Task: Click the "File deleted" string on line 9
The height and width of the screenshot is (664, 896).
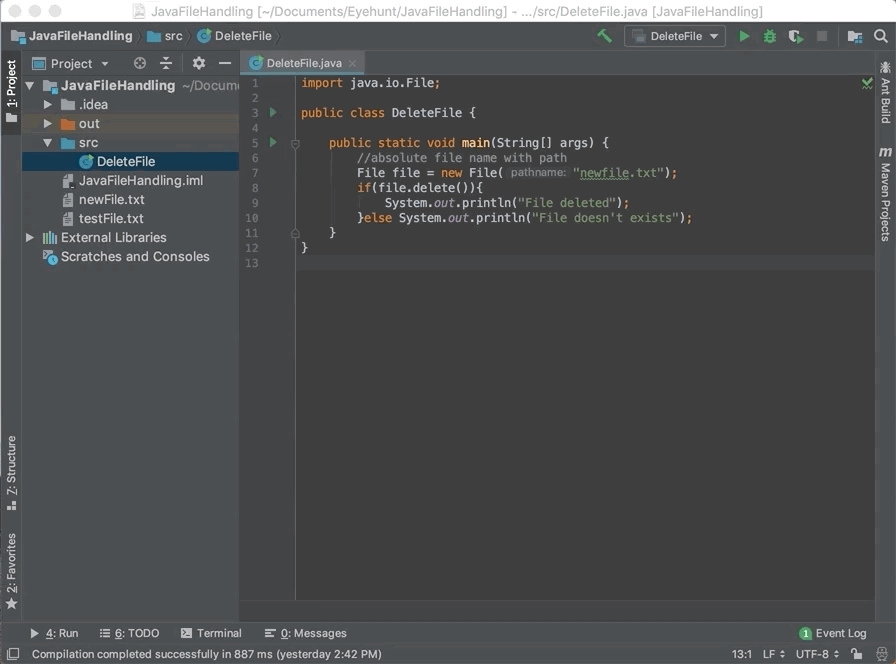Action: (566, 203)
